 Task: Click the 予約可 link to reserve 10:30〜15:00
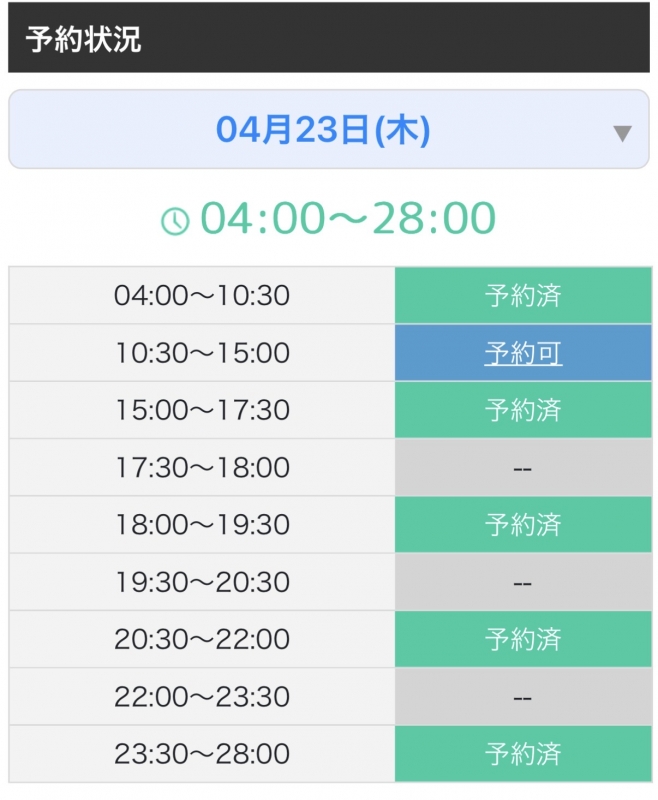[524, 351]
